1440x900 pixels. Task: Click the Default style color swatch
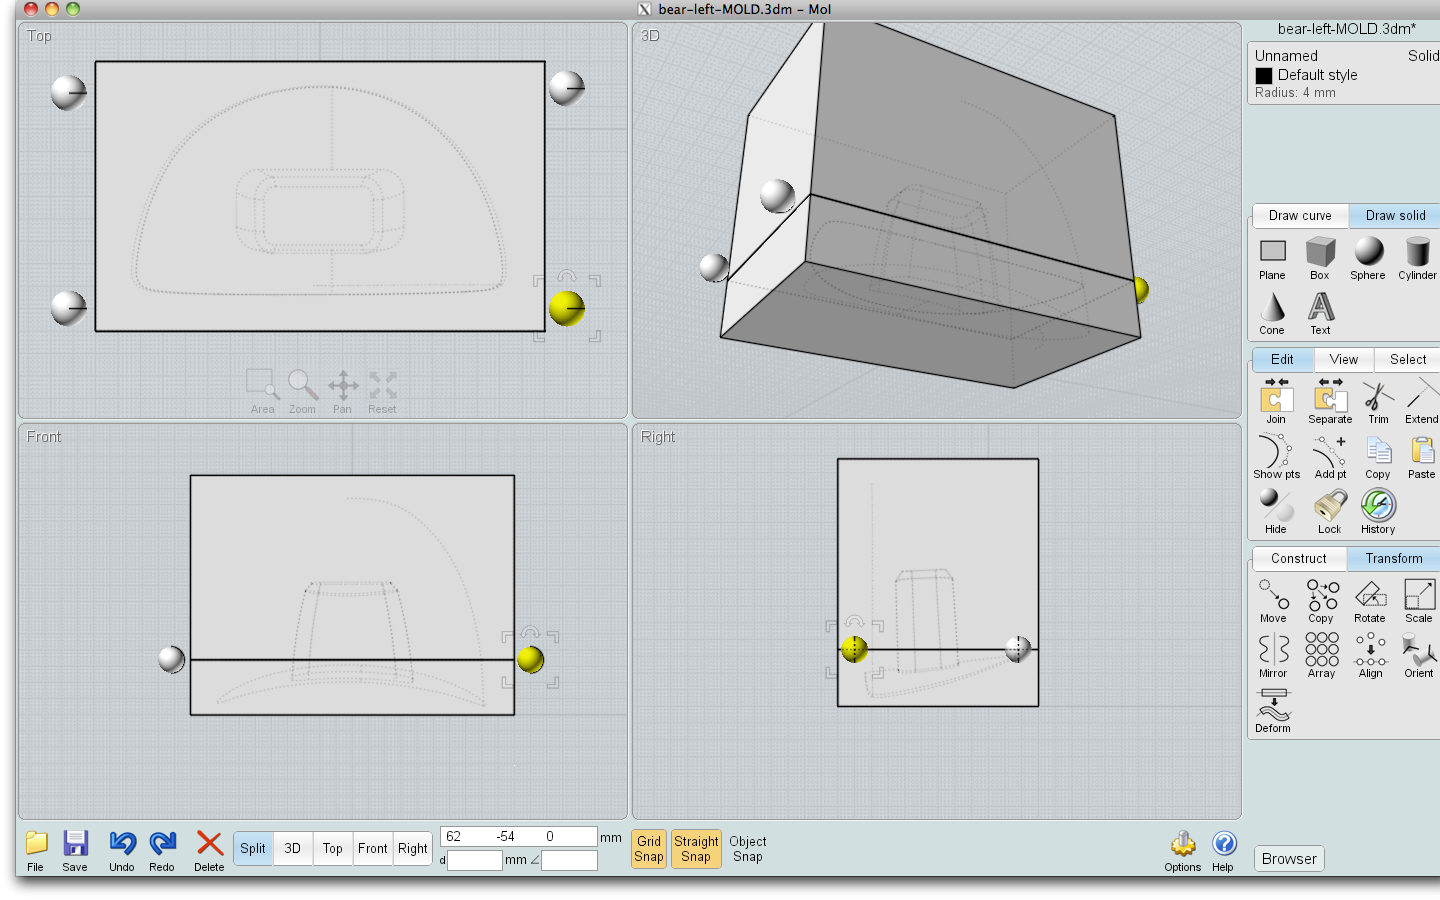point(1263,75)
